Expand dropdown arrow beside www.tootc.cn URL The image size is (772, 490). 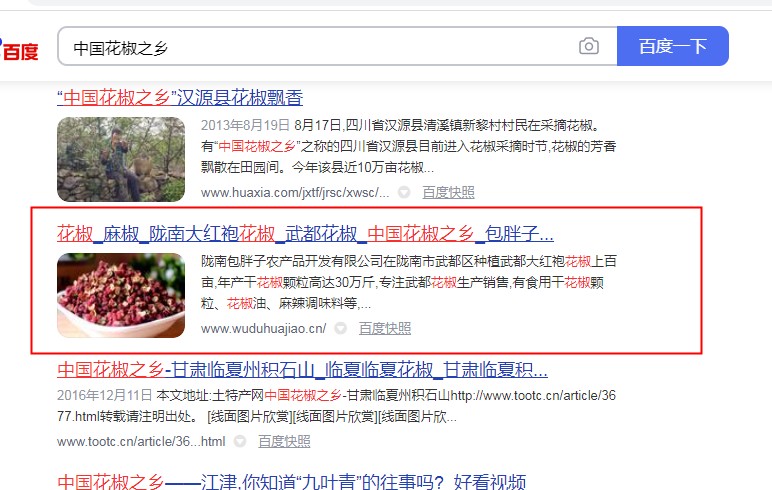[x=239, y=441]
